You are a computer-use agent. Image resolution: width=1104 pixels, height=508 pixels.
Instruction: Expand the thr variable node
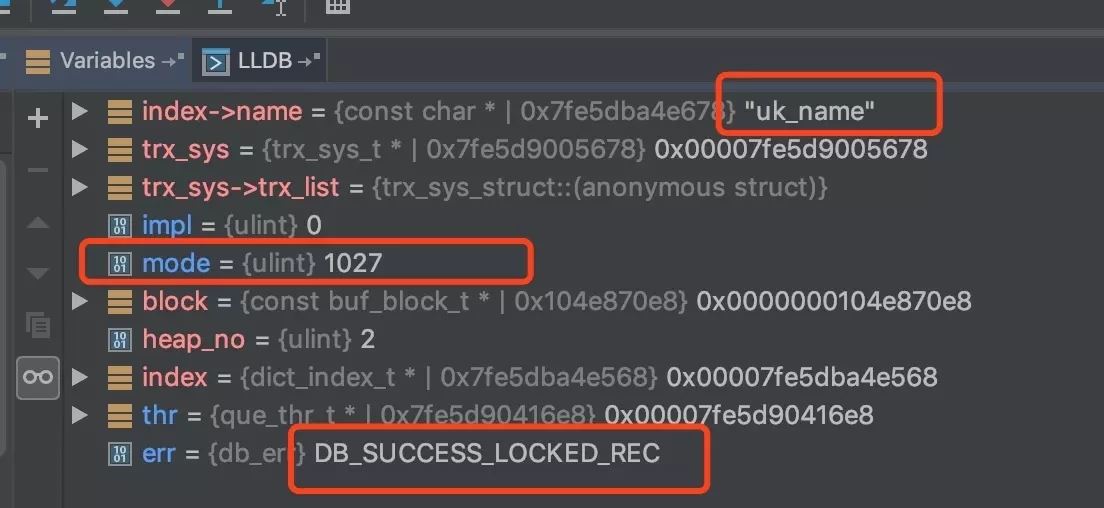81,415
